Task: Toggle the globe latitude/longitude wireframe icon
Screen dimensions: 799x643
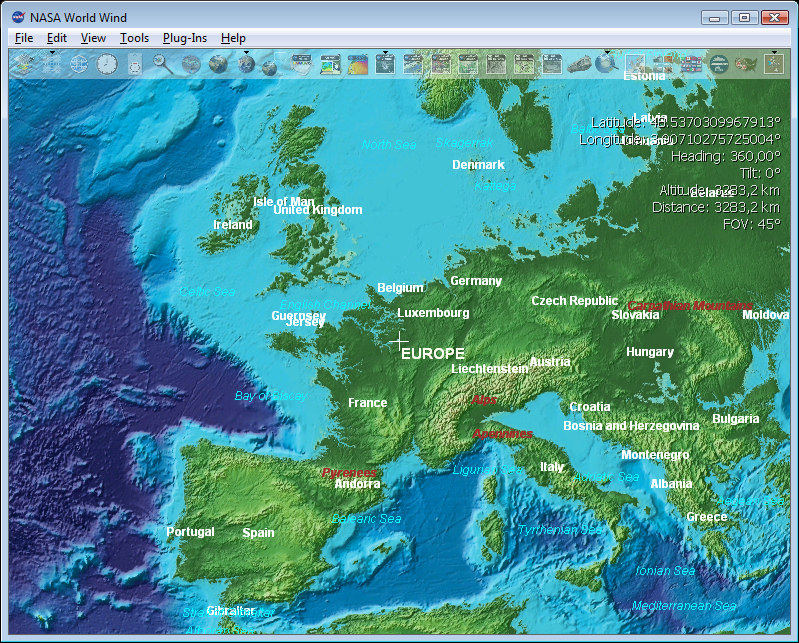Action: 79,64
